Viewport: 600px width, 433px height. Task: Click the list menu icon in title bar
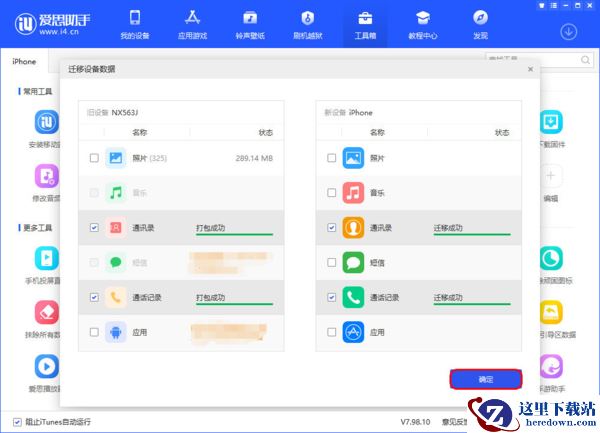coord(553,5)
